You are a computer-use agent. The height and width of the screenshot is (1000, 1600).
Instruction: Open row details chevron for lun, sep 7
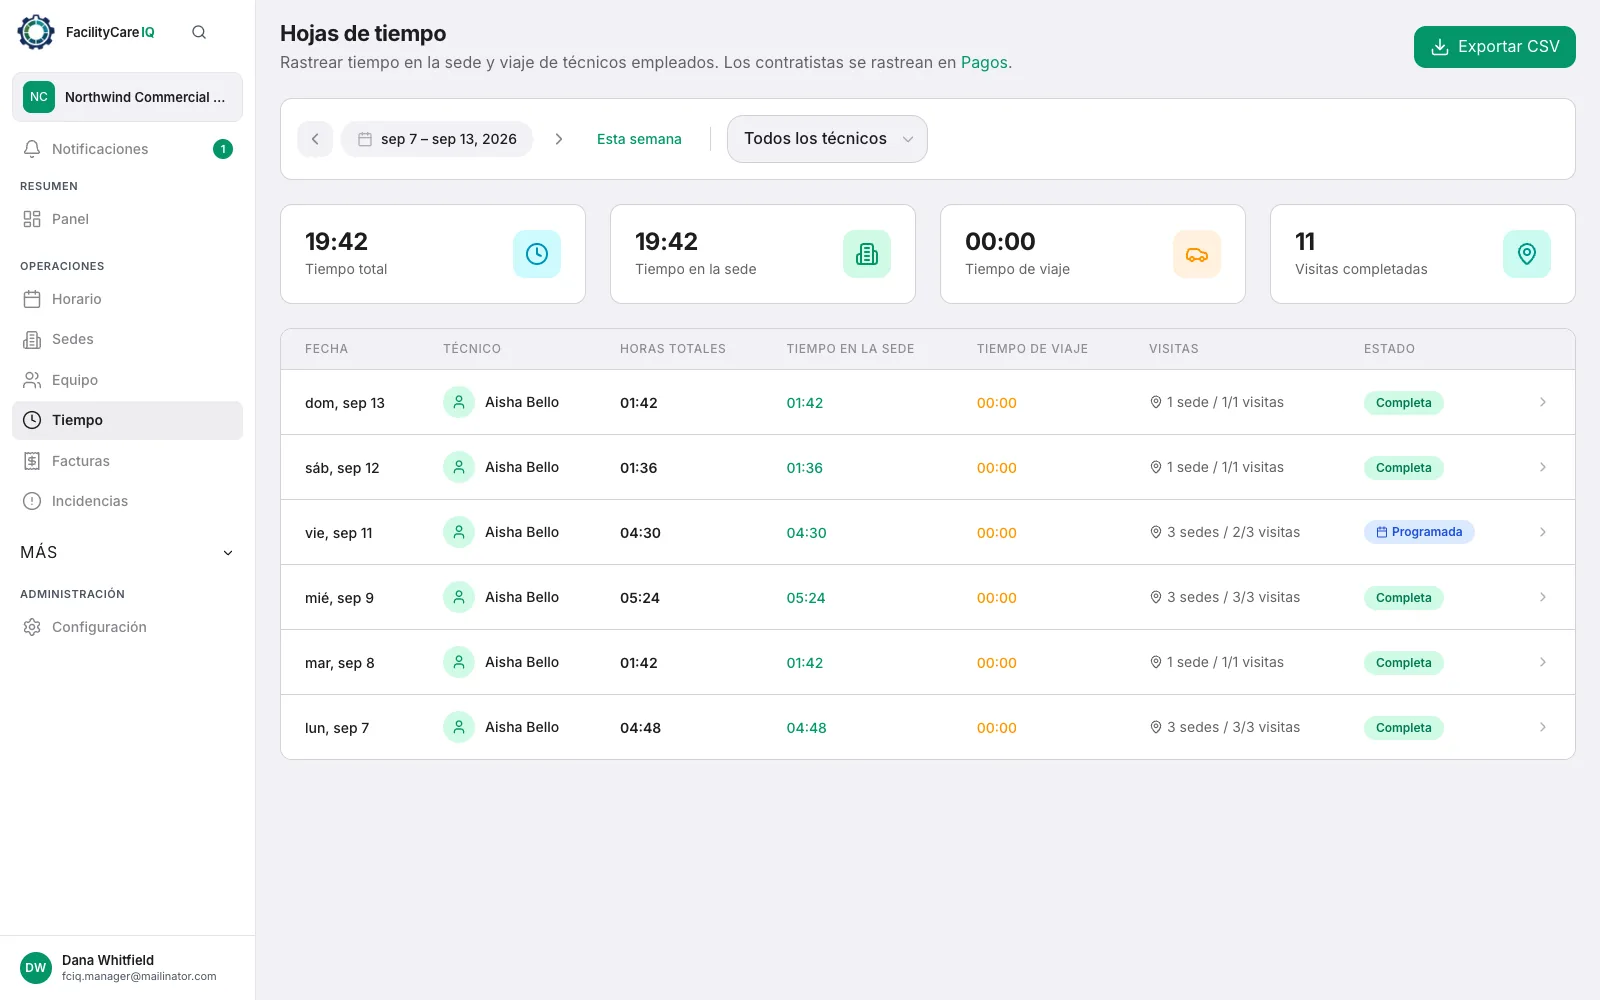(x=1543, y=727)
